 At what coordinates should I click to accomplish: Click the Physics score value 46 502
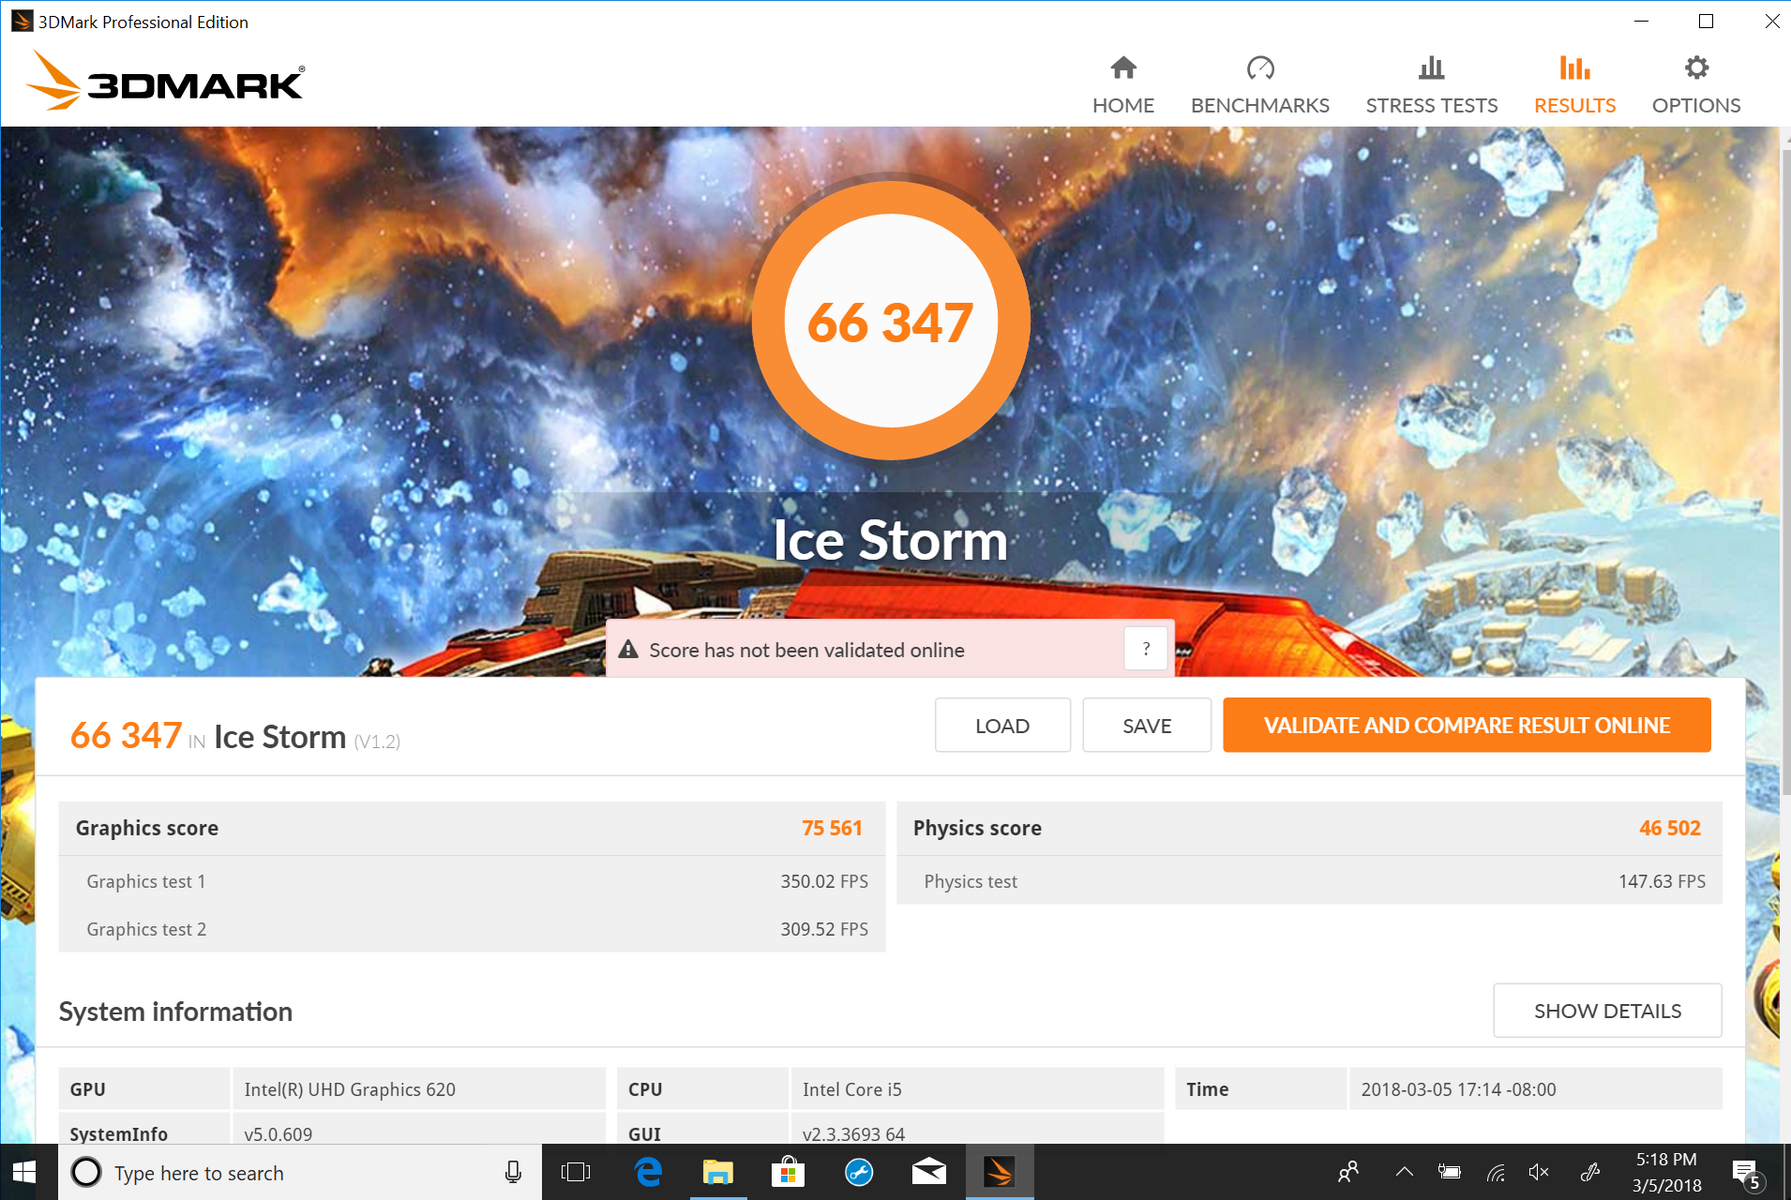coord(1669,828)
